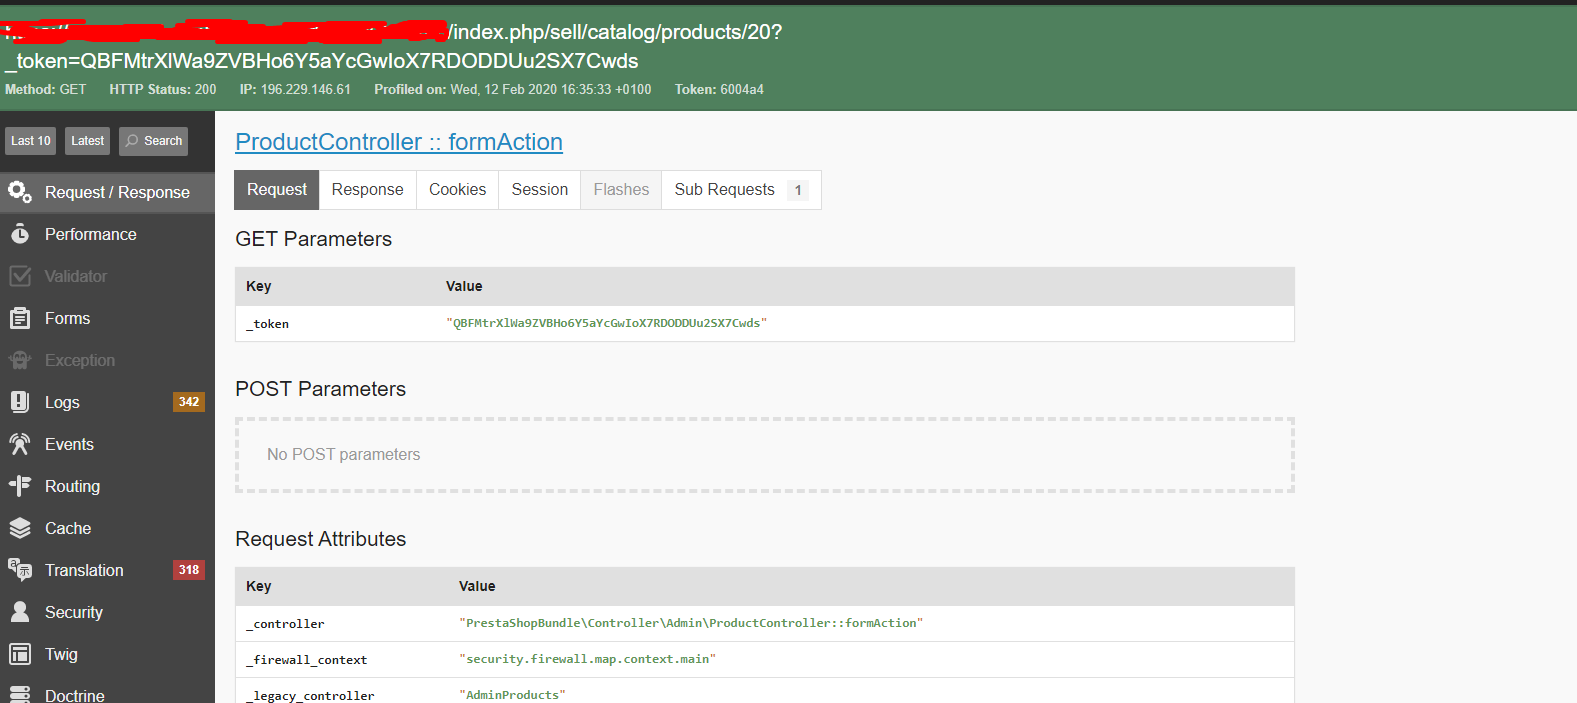Screen dimensions: 1577x703
Task: Click the _firewall_context key cell
Action: click(306, 660)
